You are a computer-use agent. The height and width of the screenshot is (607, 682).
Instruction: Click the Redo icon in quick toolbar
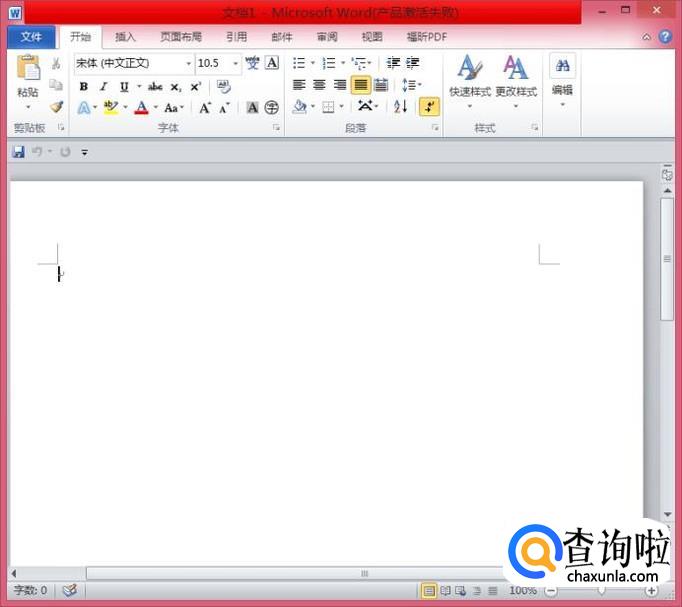point(65,152)
